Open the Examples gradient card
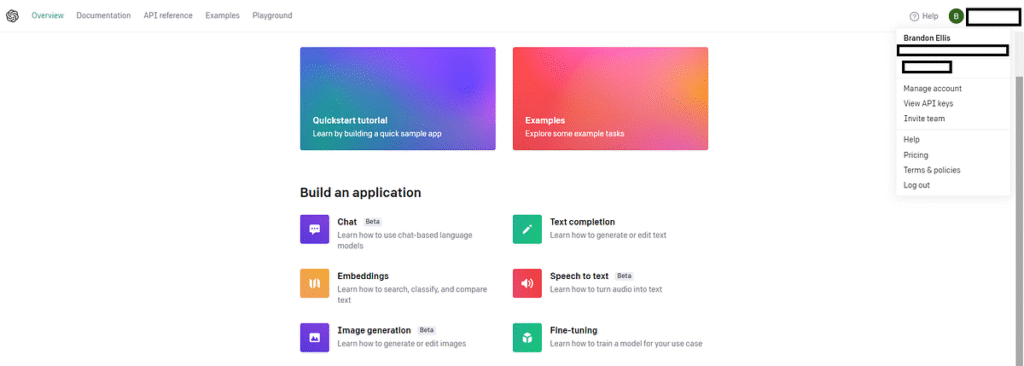The height and width of the screenshot is (366, 1024). (610, 99)
